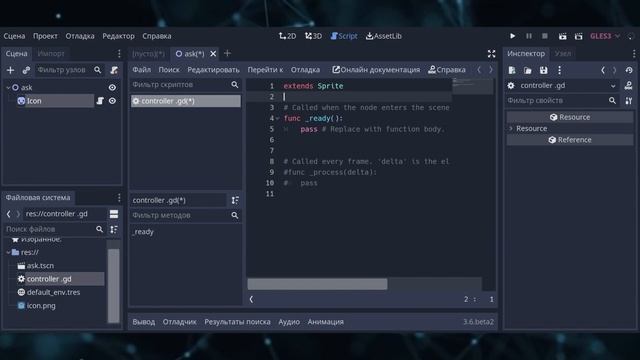Viewport: 640px width, 360px height.
Task: Save the edited resource icon
Action: point(544,70)
